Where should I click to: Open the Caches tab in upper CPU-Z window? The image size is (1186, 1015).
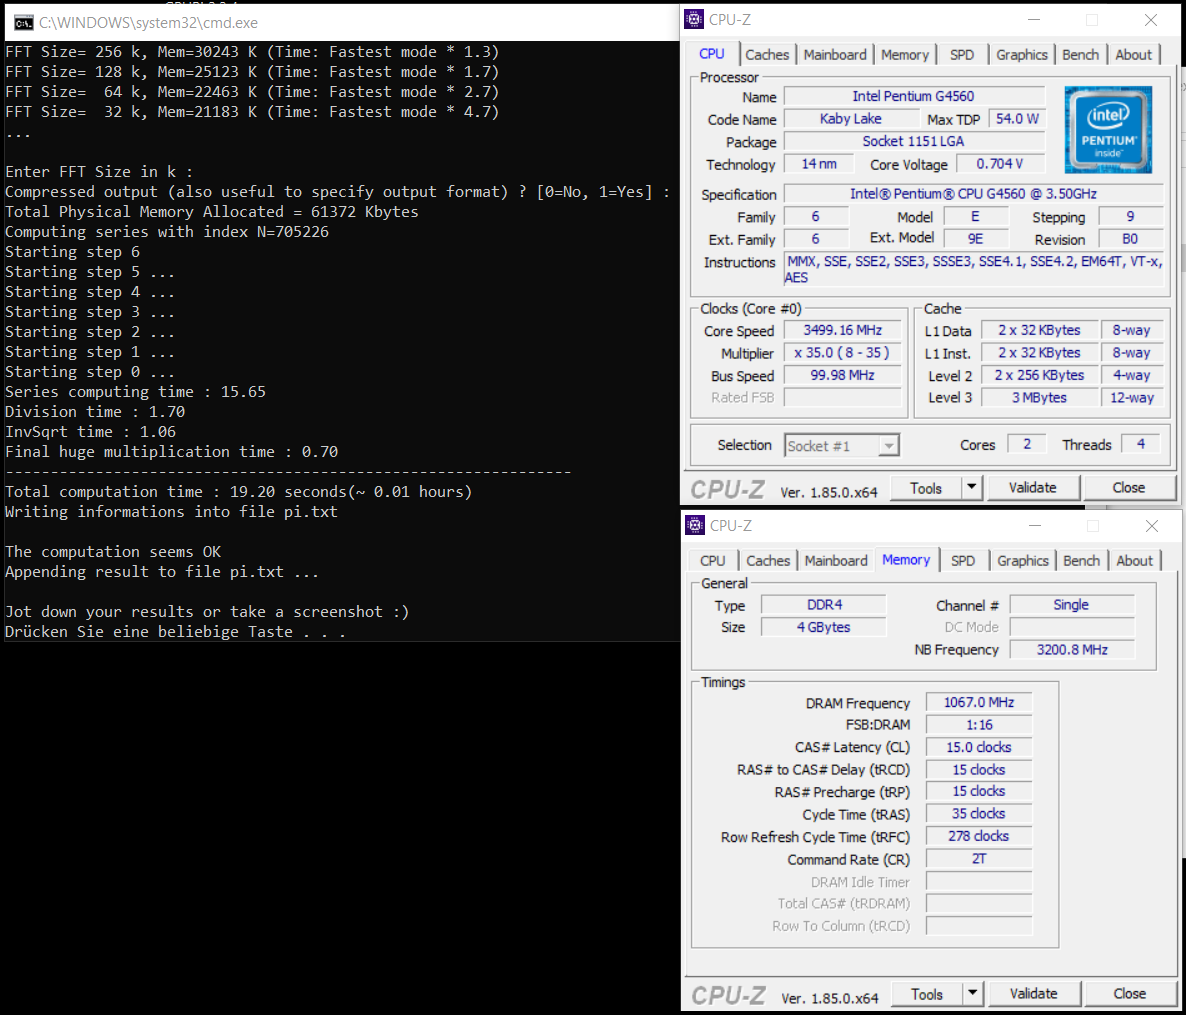[766, 54]
